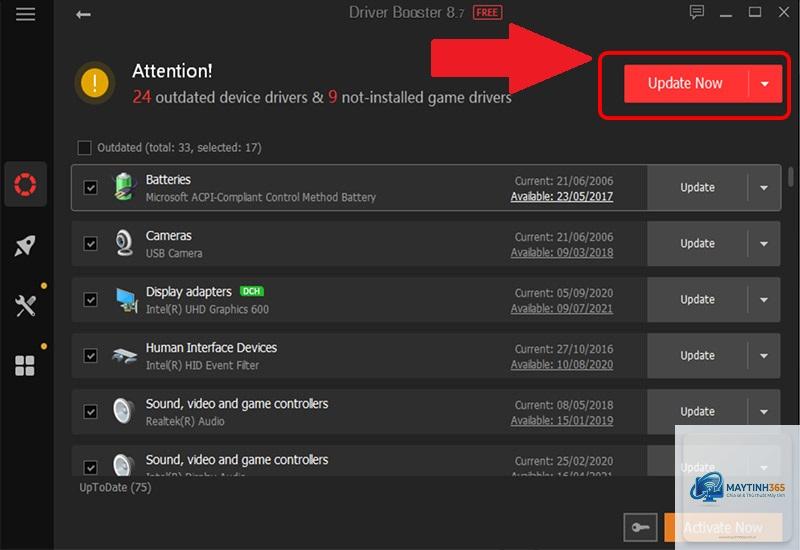Image resolution: width=800 pixels, height=550 pixels.
Task: Click the DCH badge on Display adapters
Action: [x=252, y=291]
